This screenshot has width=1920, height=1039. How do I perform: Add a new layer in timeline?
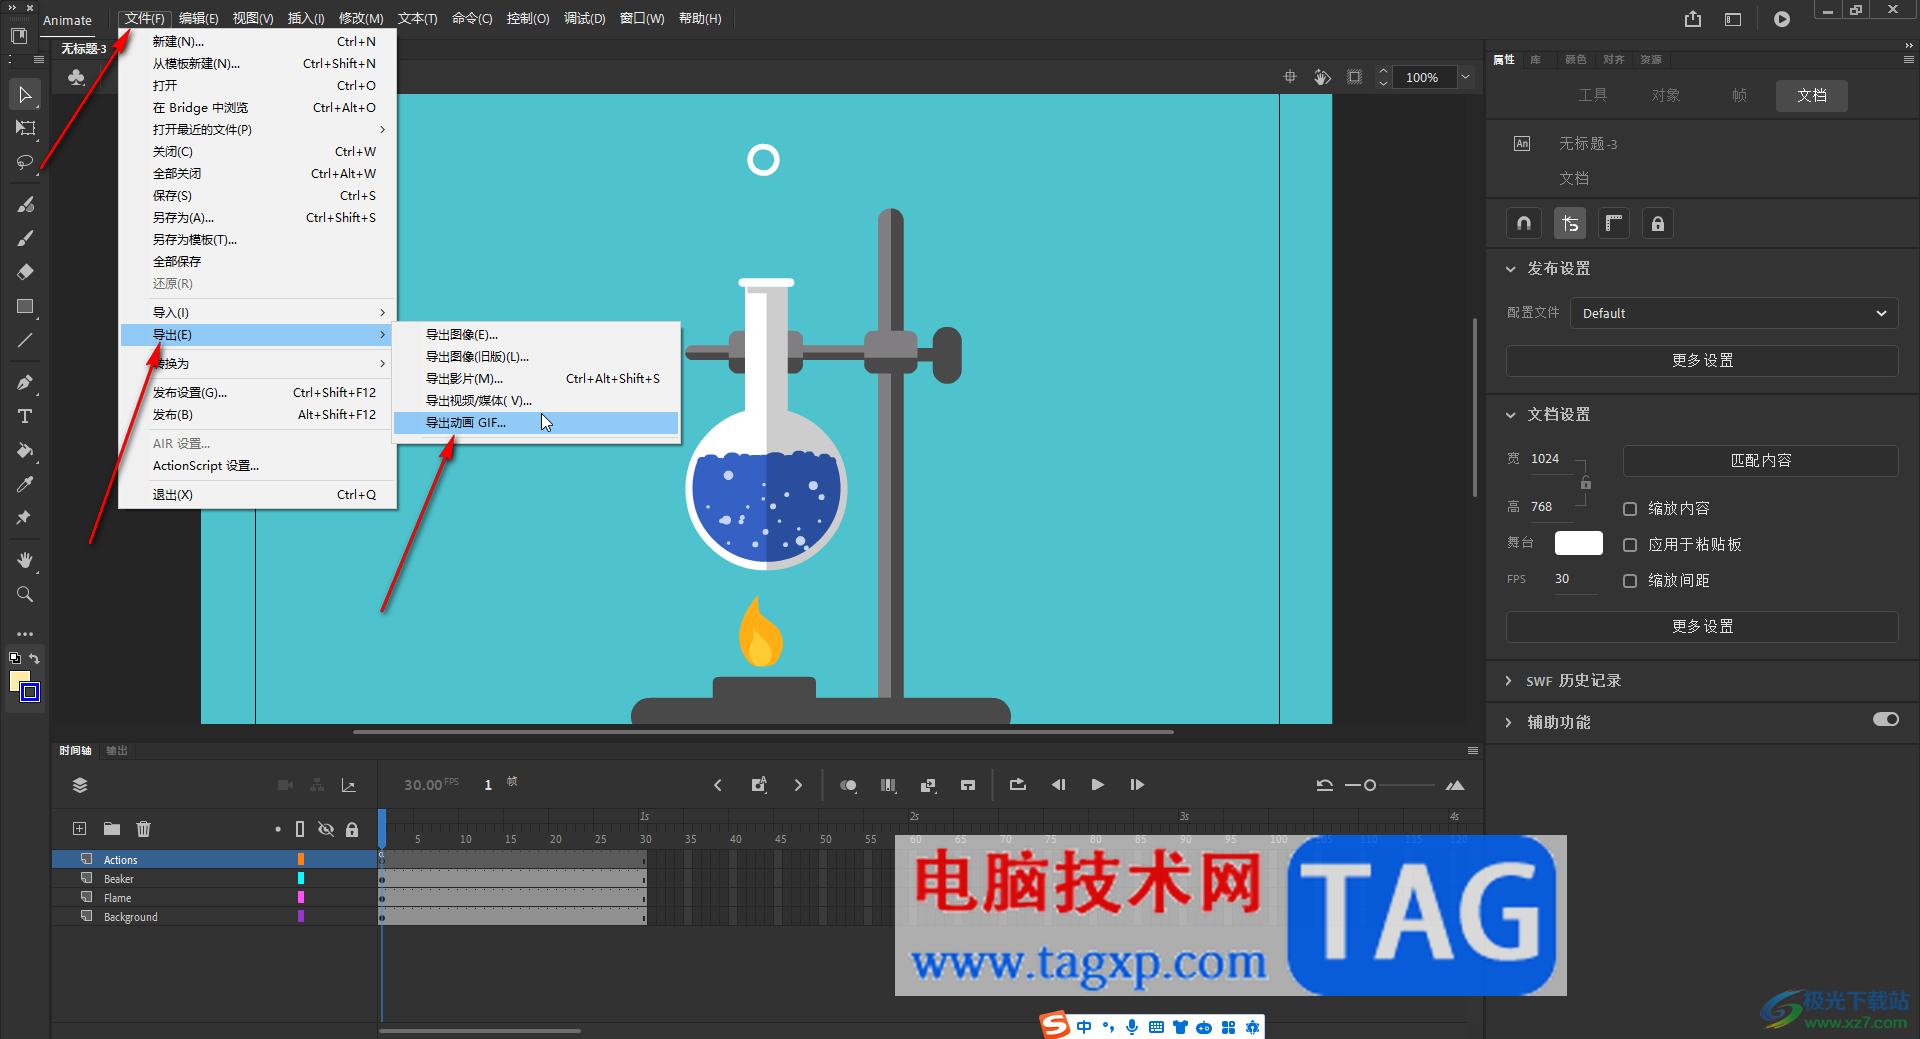(80, 829)
